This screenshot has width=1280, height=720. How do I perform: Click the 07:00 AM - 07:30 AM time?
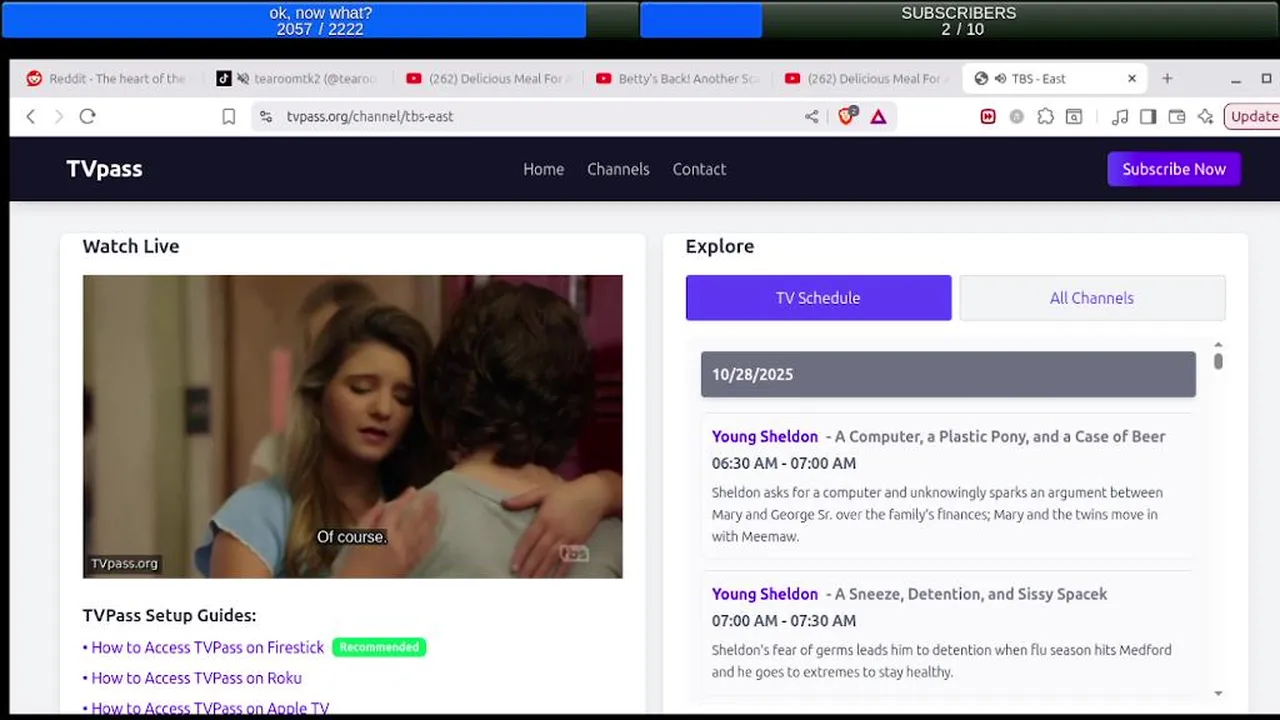784,621
